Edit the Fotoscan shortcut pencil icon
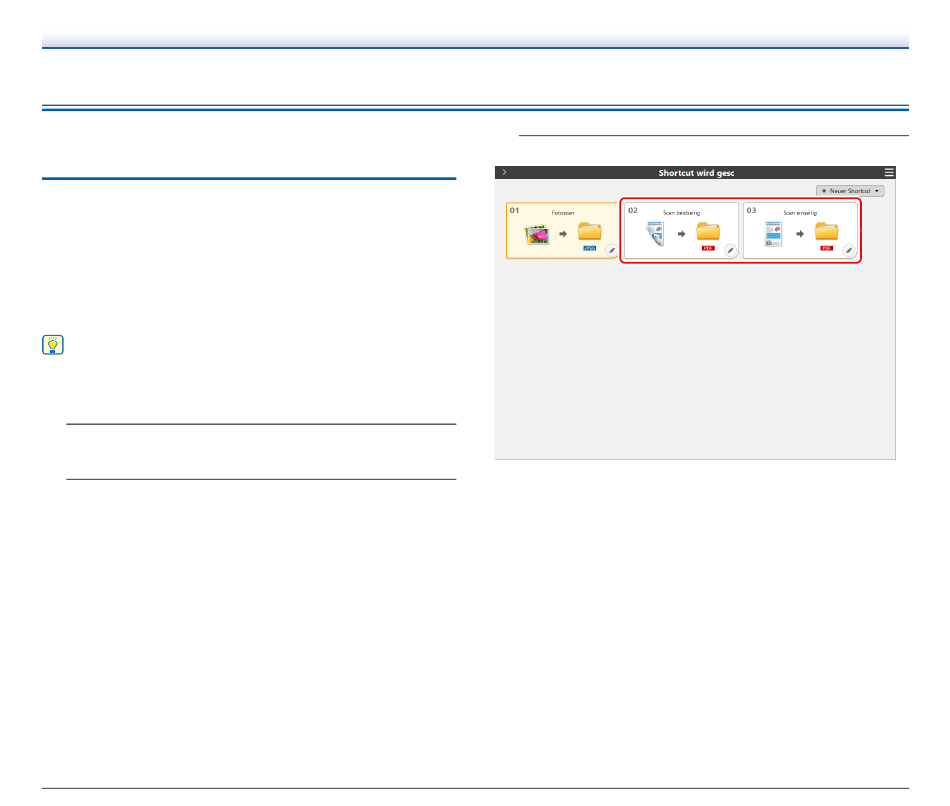 pos(611,250)
